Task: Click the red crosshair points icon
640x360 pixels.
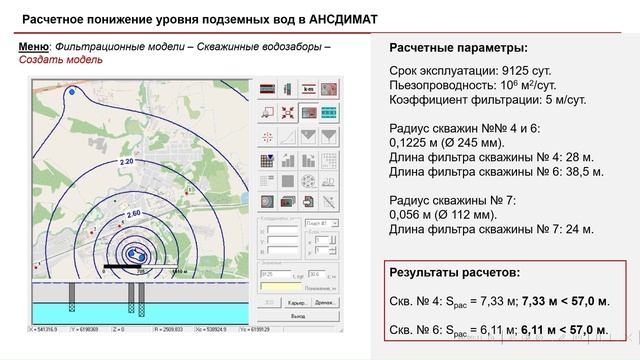Action: pos(267,137)
